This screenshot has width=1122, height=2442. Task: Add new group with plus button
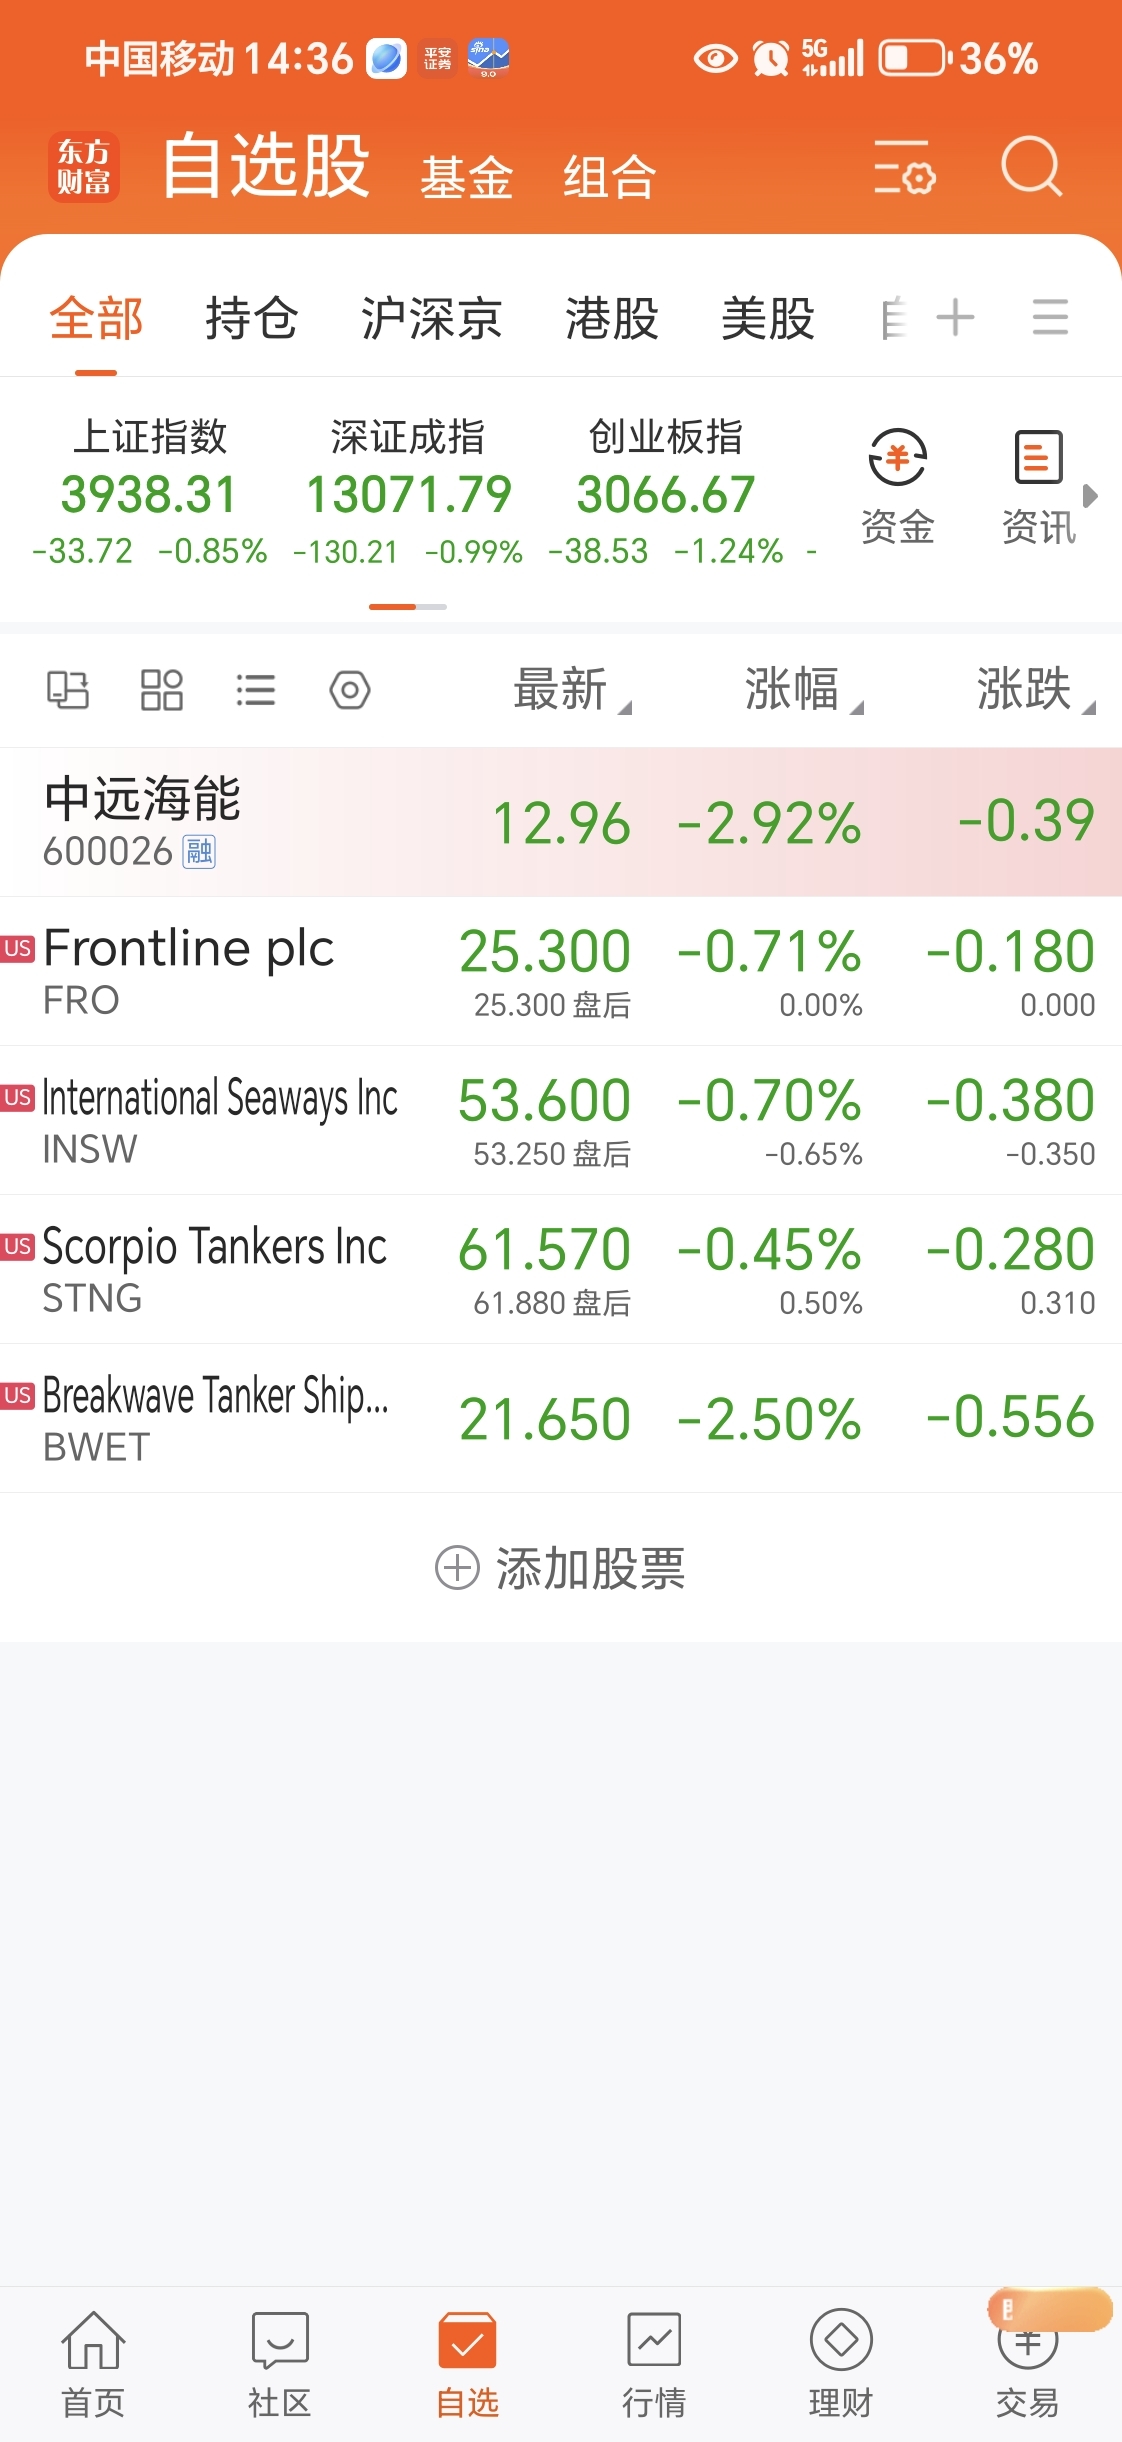click(955, 318)
